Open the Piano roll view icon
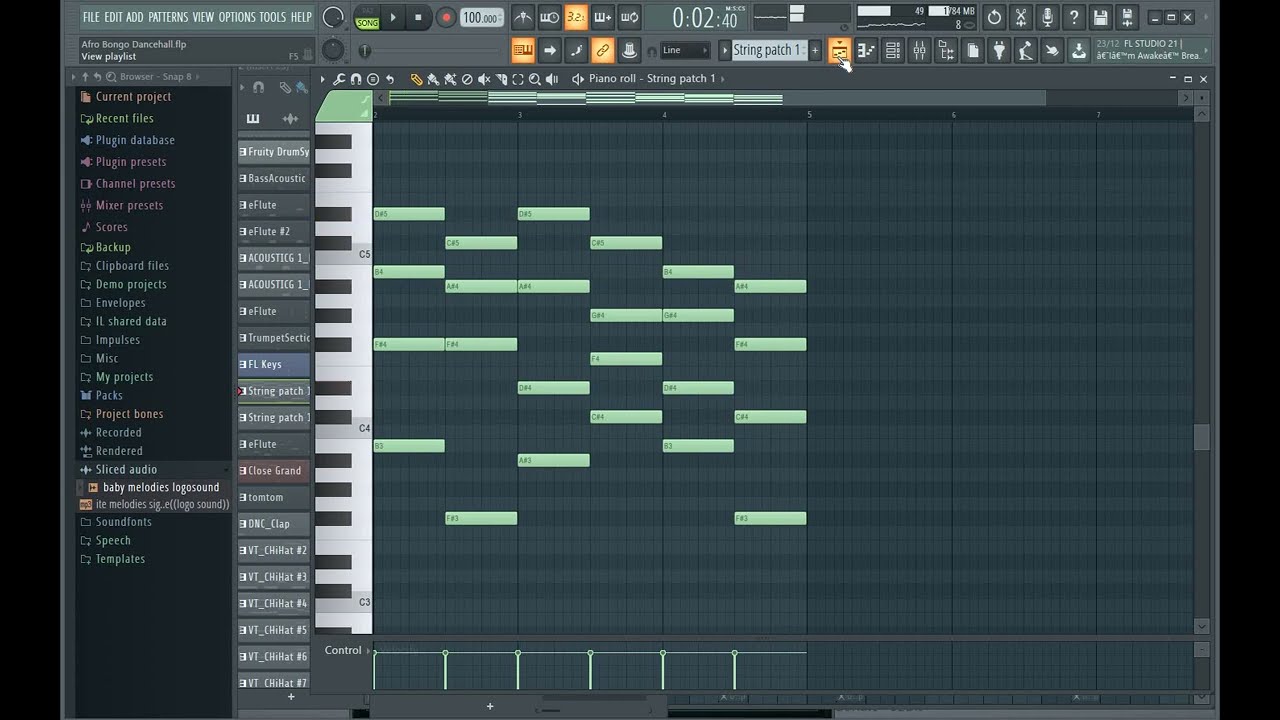 point(866,50)
